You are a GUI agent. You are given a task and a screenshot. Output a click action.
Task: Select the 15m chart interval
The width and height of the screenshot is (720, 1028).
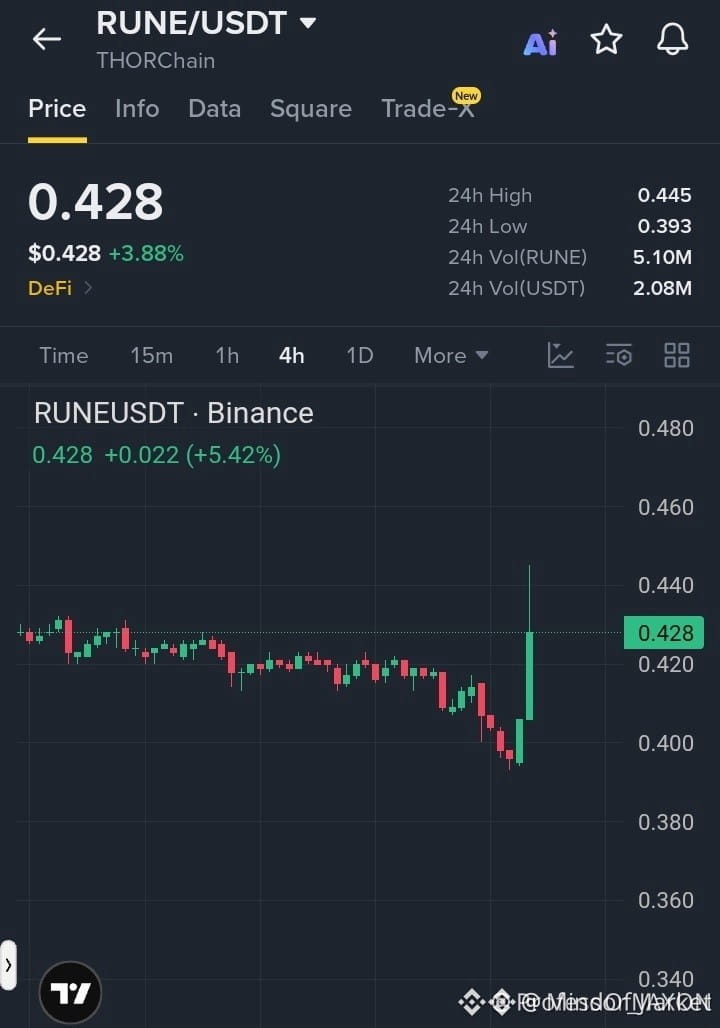[x=151, y=355]
